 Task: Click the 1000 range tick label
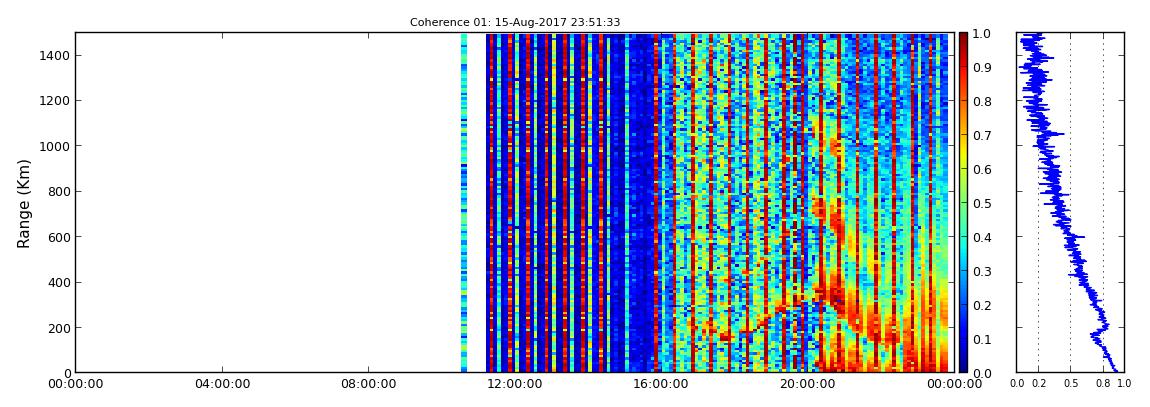[53, 146]
